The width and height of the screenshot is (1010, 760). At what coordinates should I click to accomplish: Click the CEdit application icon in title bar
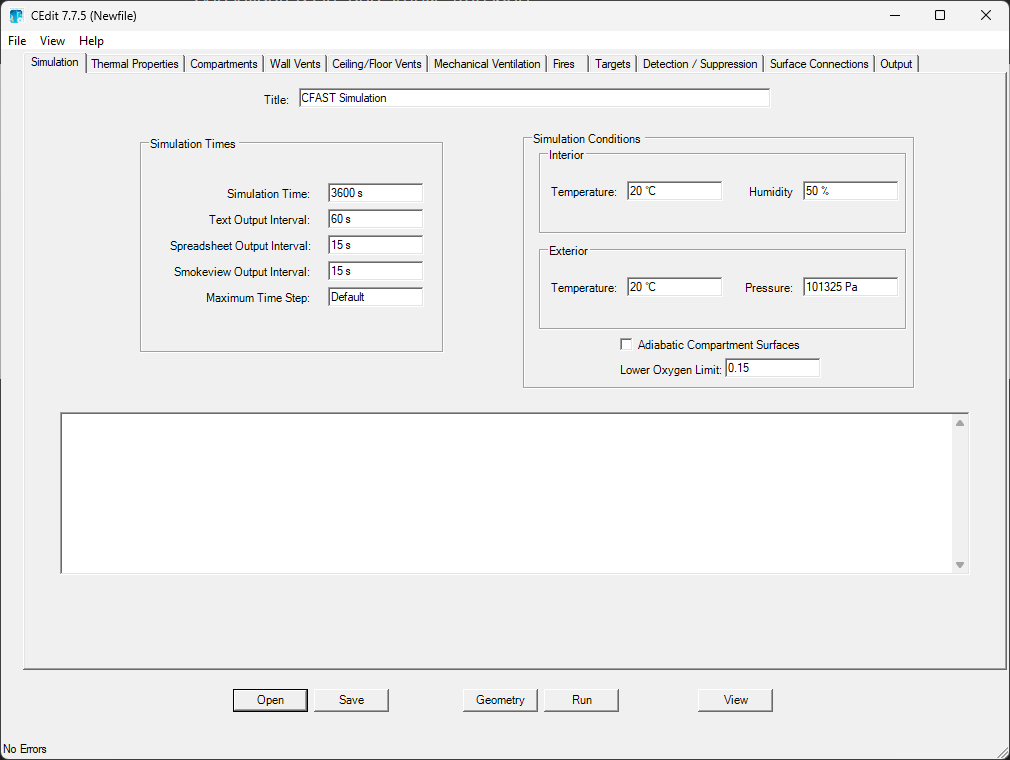pos(16,15)
